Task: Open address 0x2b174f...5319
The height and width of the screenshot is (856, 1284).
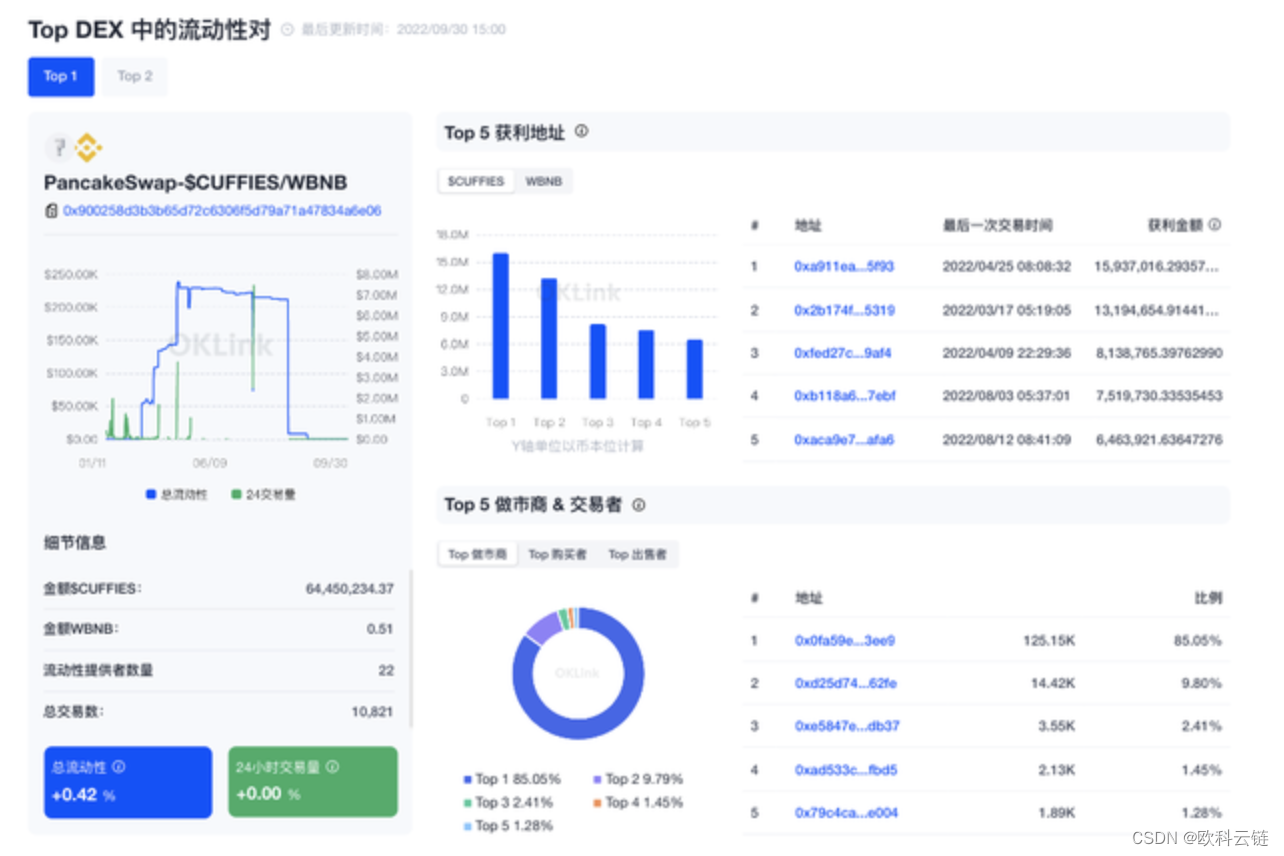Action: point(844,310)
